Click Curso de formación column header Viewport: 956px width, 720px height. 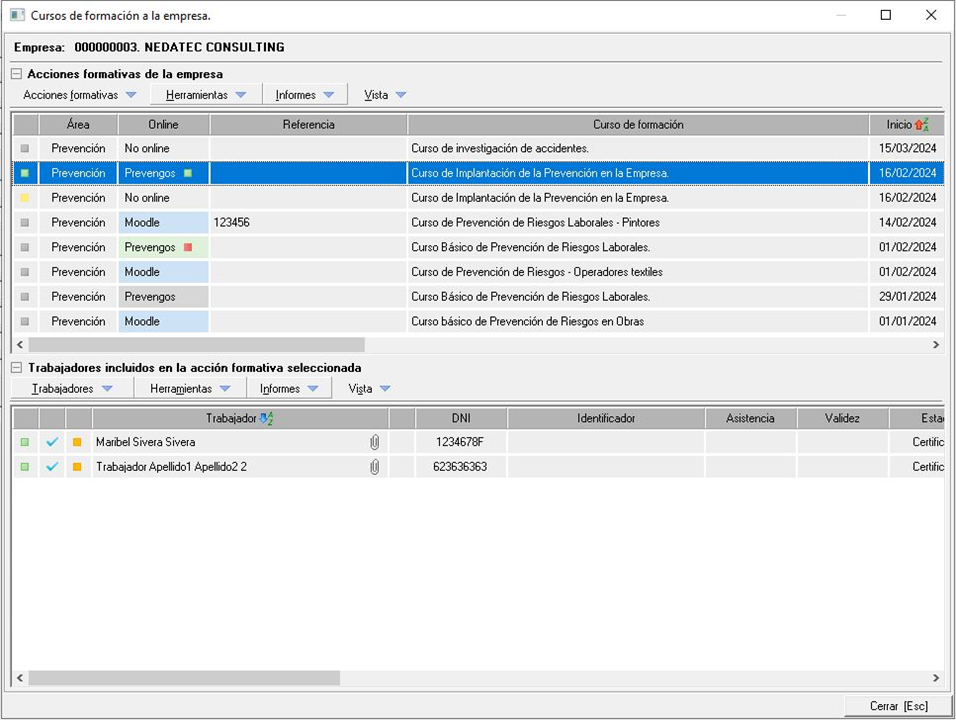click(638, 125)
